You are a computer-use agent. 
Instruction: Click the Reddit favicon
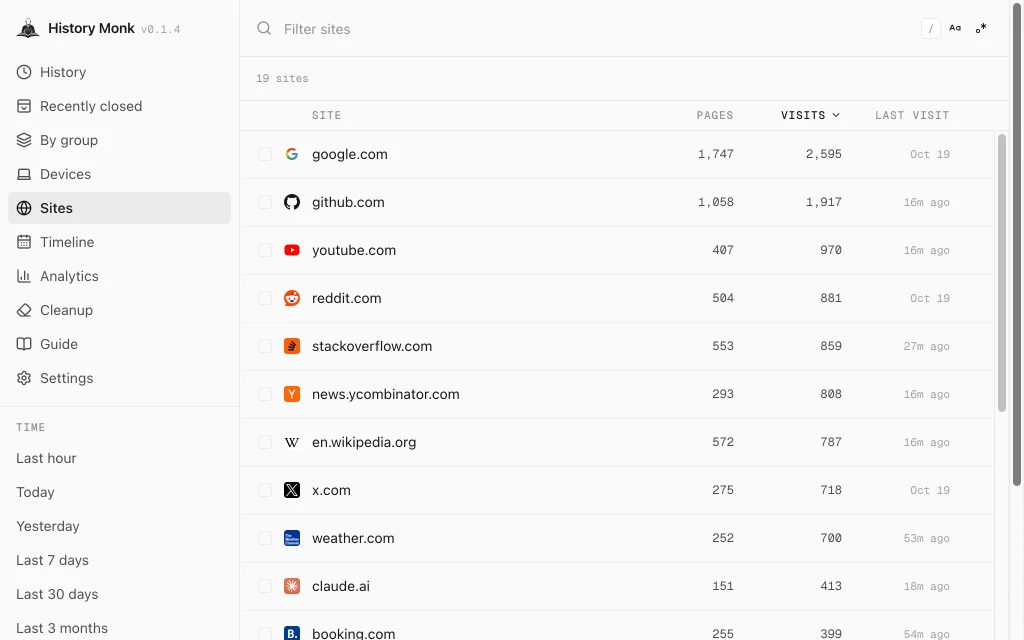(x=292, y=298)
